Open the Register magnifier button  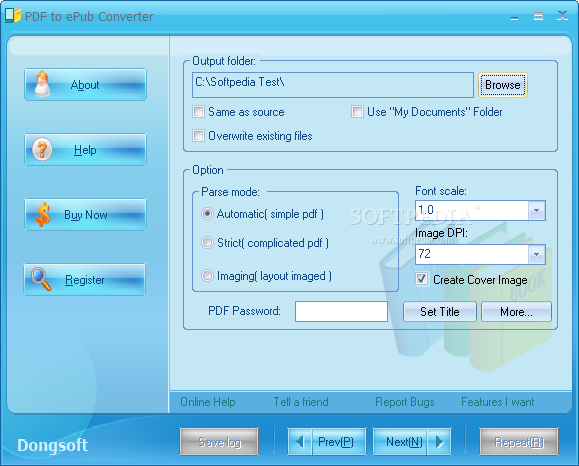[85, 280]
